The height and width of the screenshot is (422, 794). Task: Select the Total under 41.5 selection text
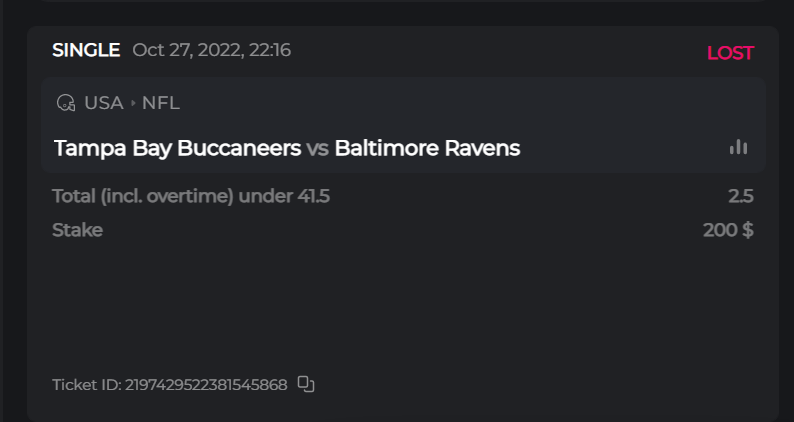tap(191, 196)
